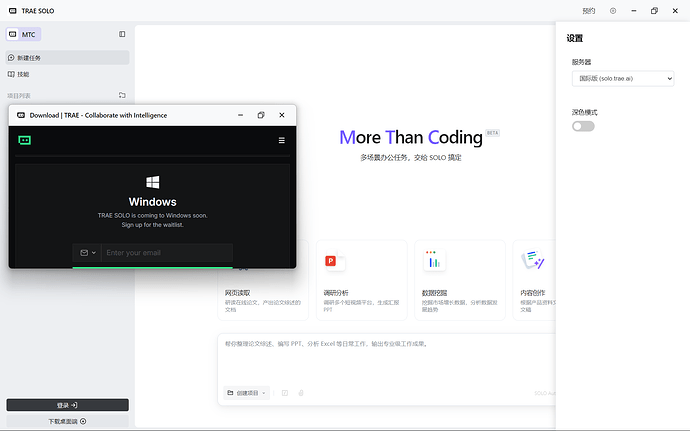Select the 新建任务 item in sidebar
The width and height of the screenshot is (690, 431).
click(x=67, y=58)
